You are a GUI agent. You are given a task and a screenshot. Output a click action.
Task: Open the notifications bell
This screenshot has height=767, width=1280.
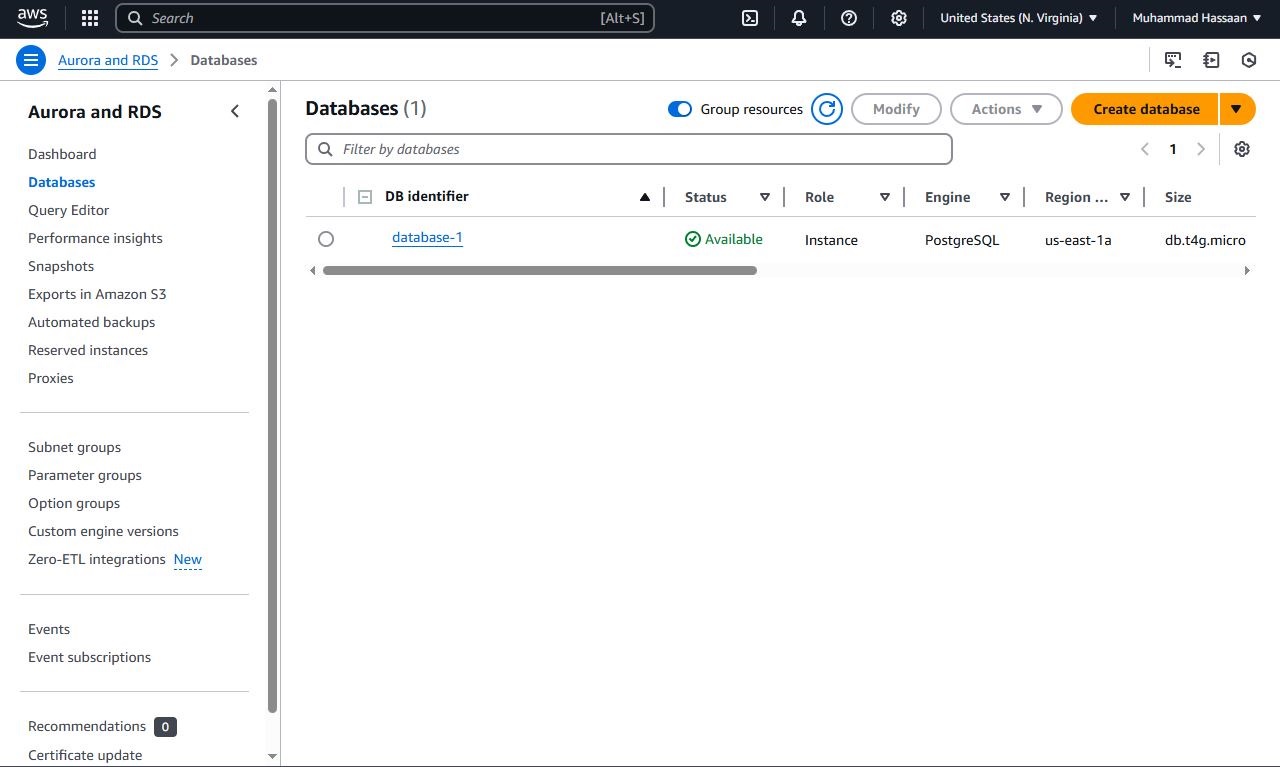(799, 18)
